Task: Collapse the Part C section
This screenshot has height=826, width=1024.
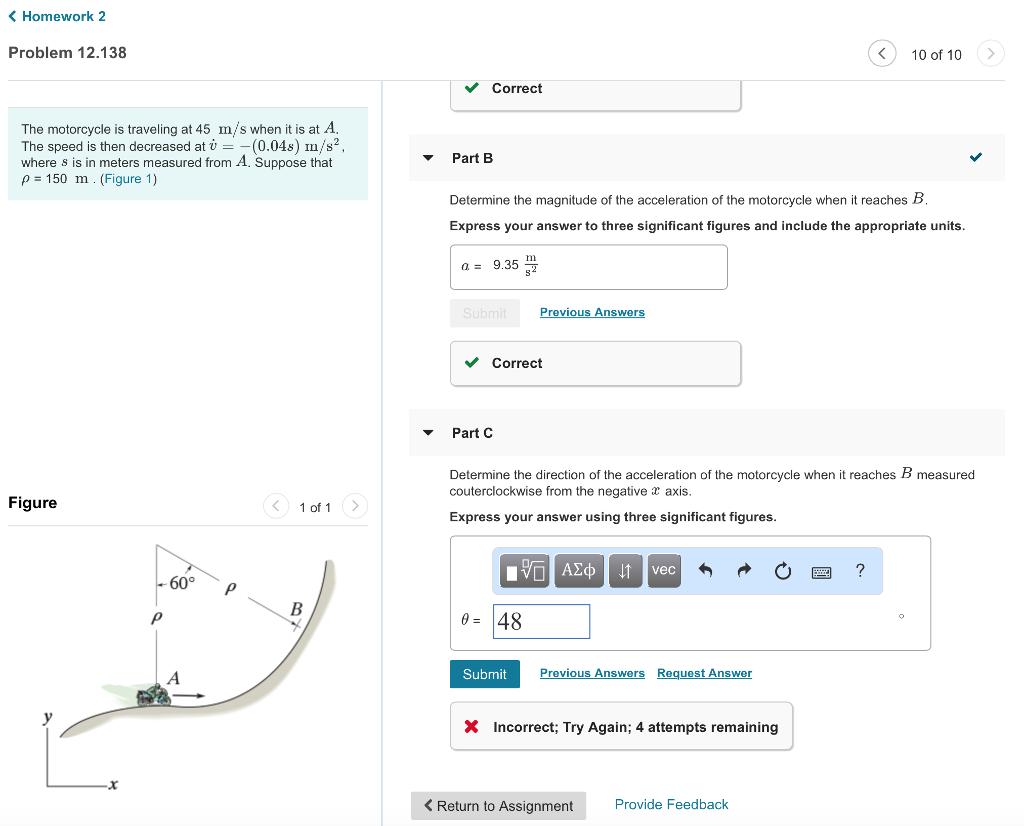Action: click(x=428, y=432)
